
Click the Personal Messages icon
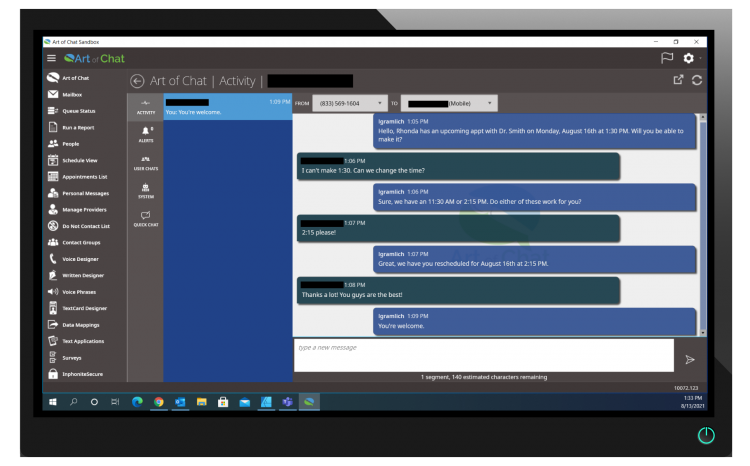point(53,193)
